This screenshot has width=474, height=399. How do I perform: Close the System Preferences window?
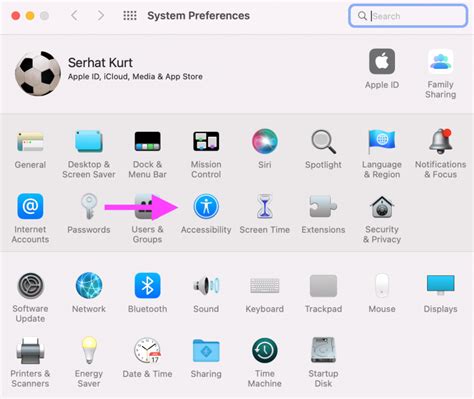(16, 16)
